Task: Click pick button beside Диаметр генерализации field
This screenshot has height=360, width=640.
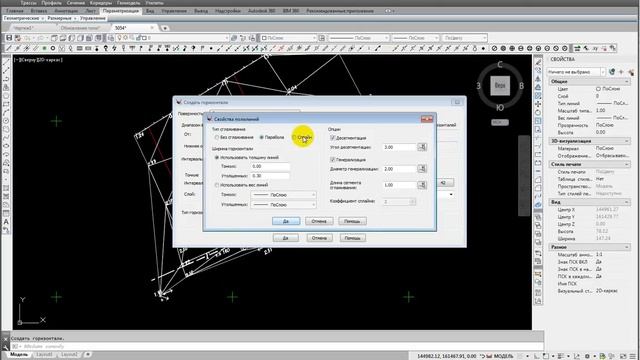Action: click(422, 169)
